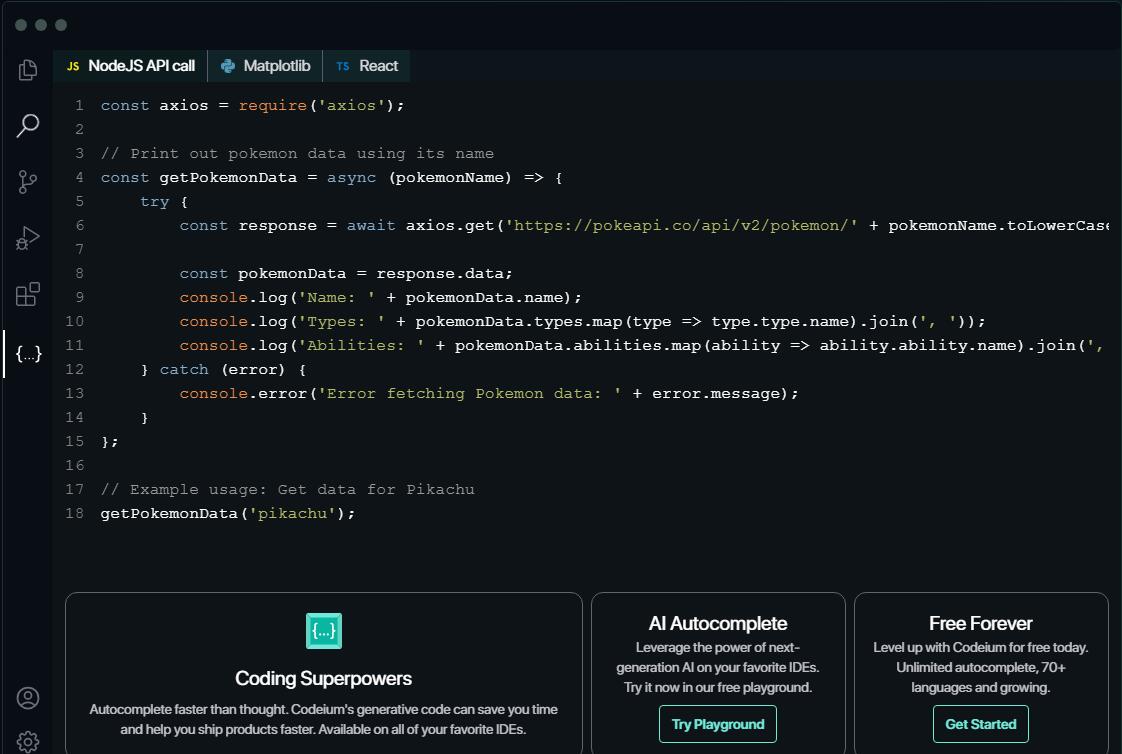Click the Try Playground button
1122x754 pixels.
tap(718, 724)
